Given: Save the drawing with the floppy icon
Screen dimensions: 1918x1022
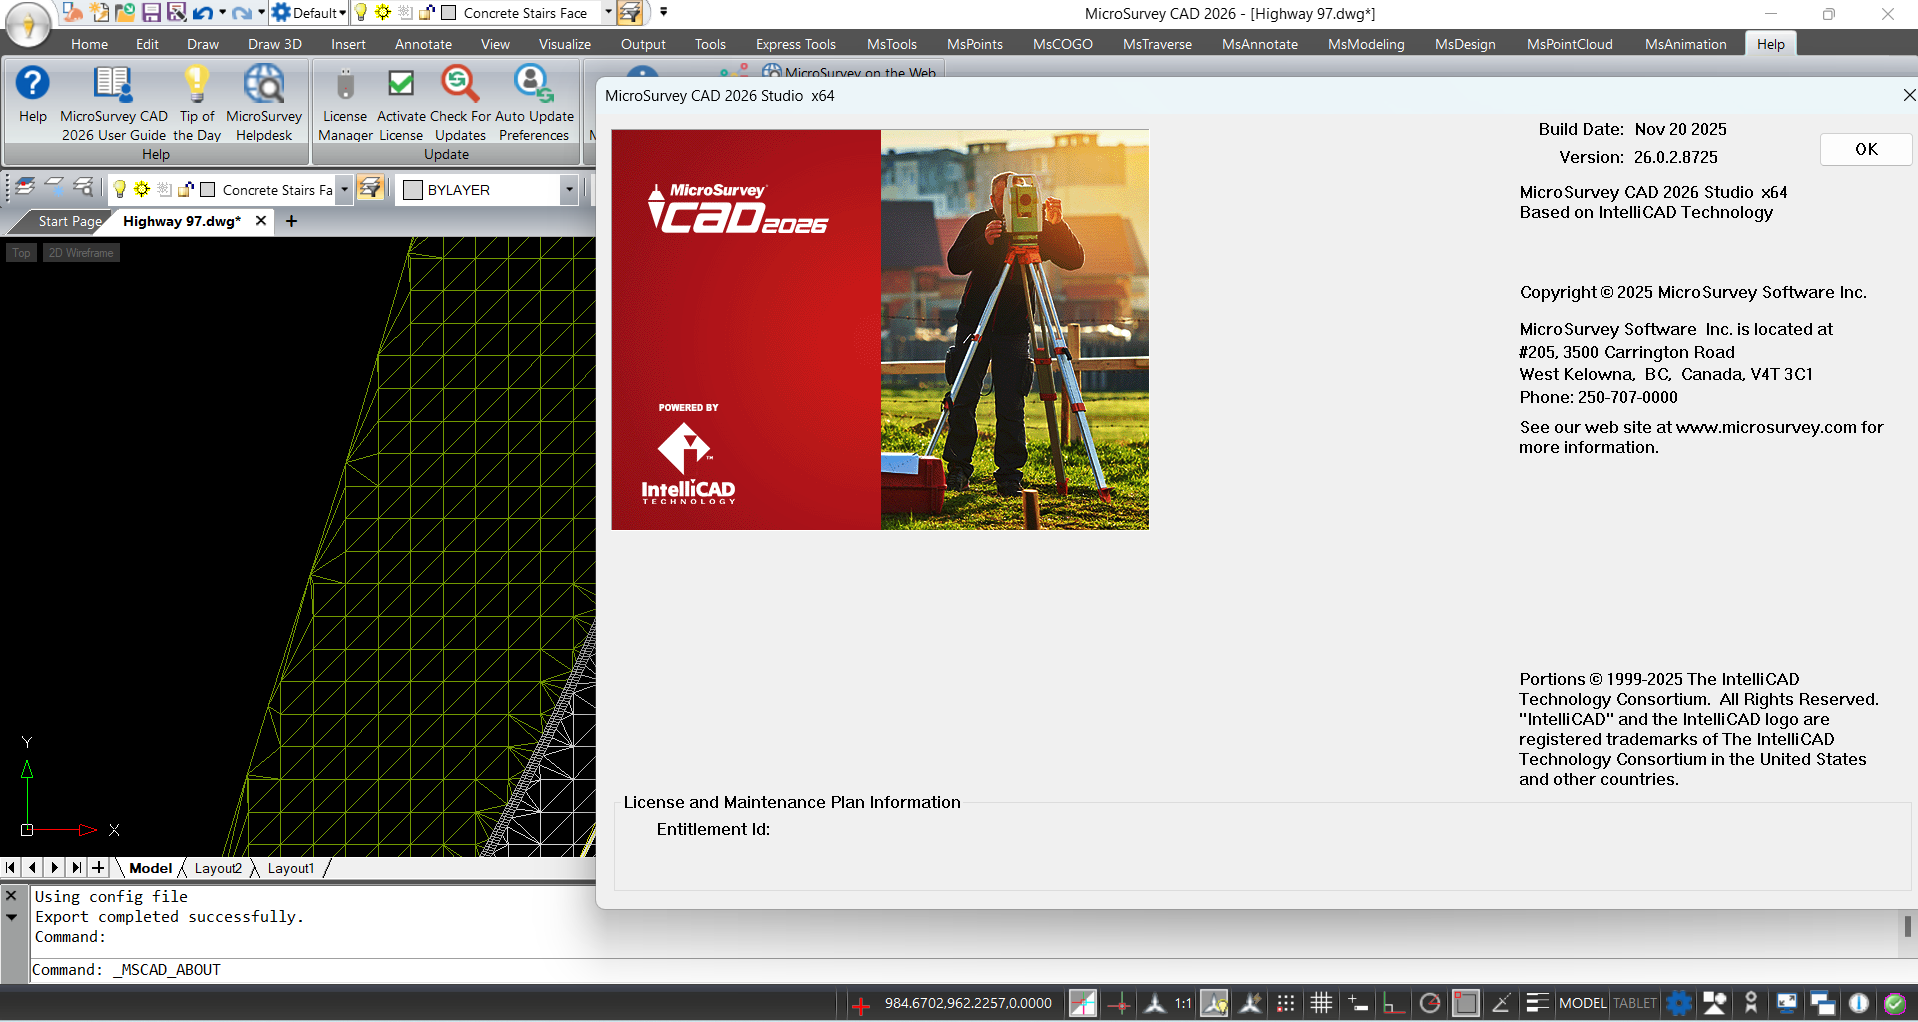Looking at the screenshot, I should (151, 13).
